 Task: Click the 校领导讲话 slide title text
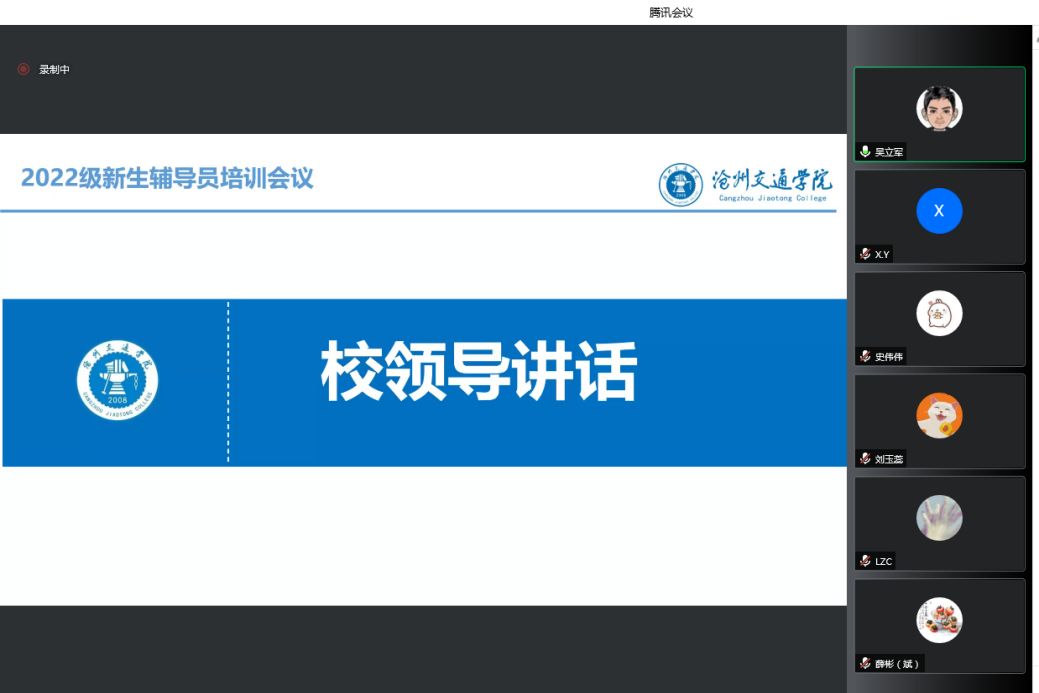click(478, 372)
